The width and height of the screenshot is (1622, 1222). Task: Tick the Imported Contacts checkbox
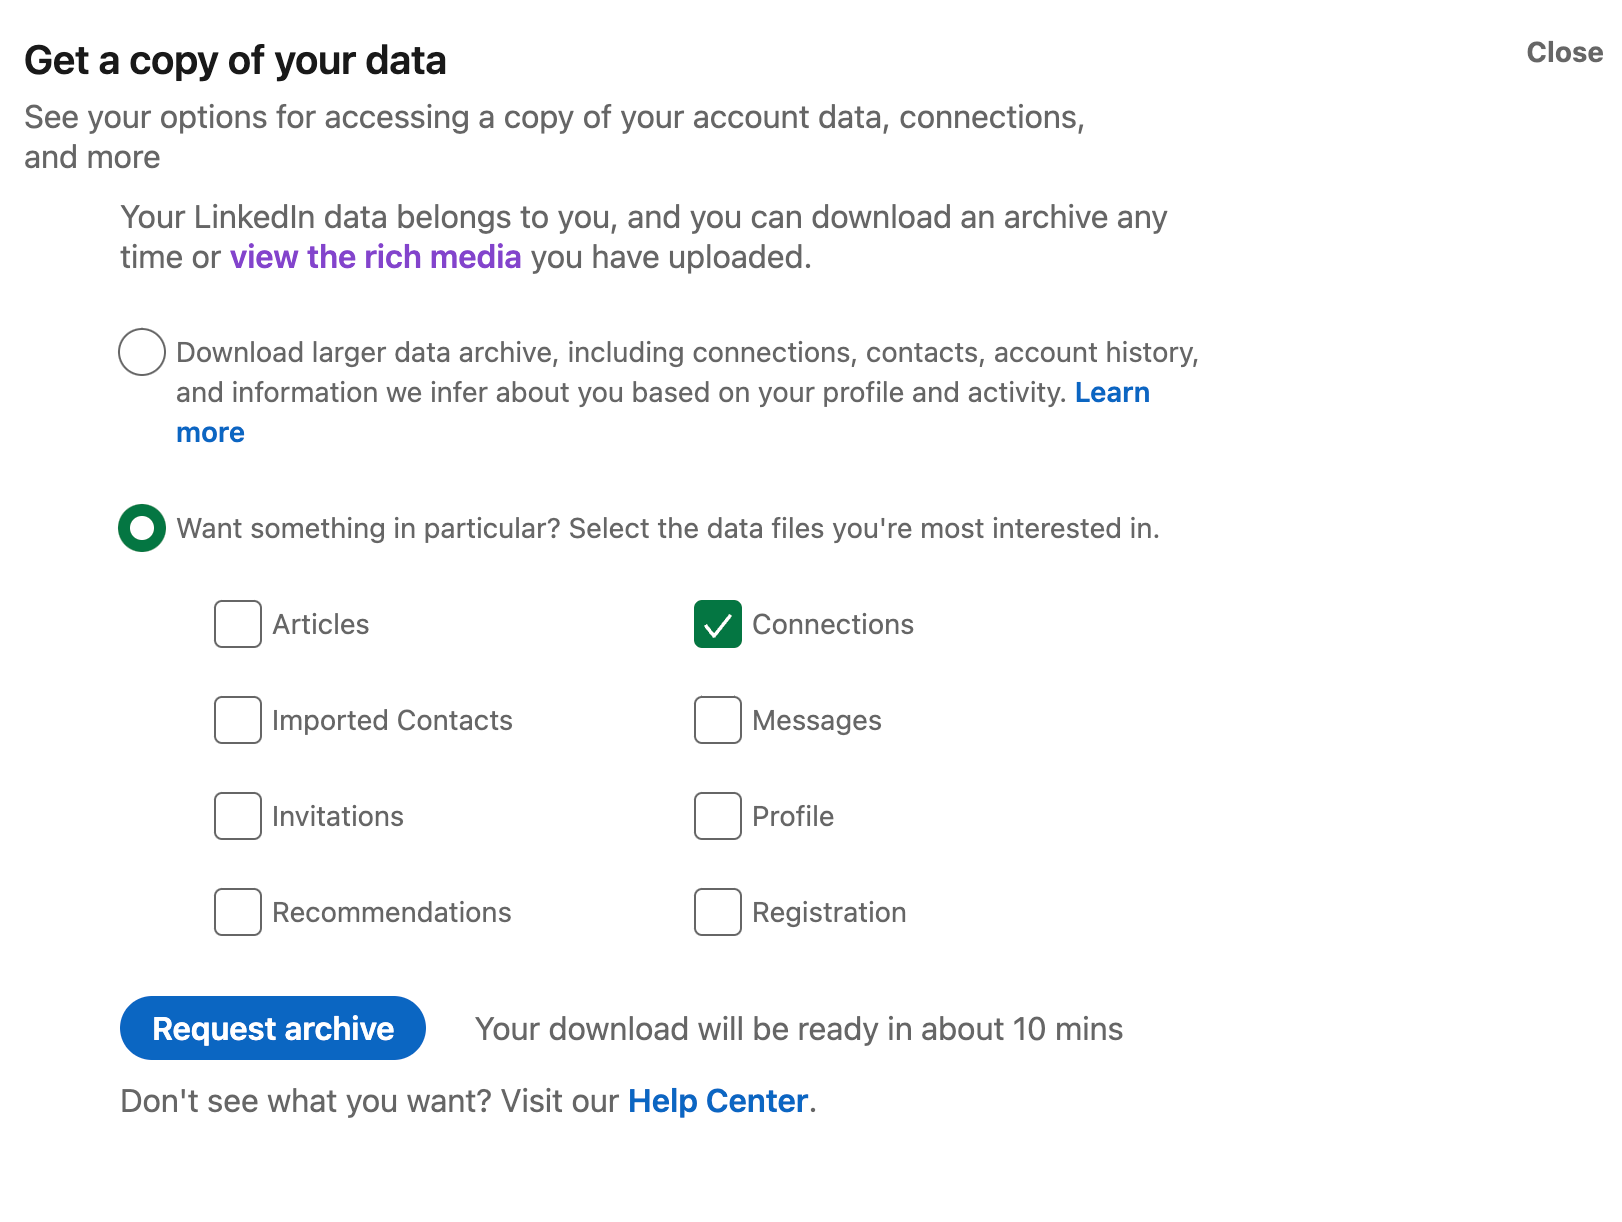pyautogui.click(x=238, y=720)
